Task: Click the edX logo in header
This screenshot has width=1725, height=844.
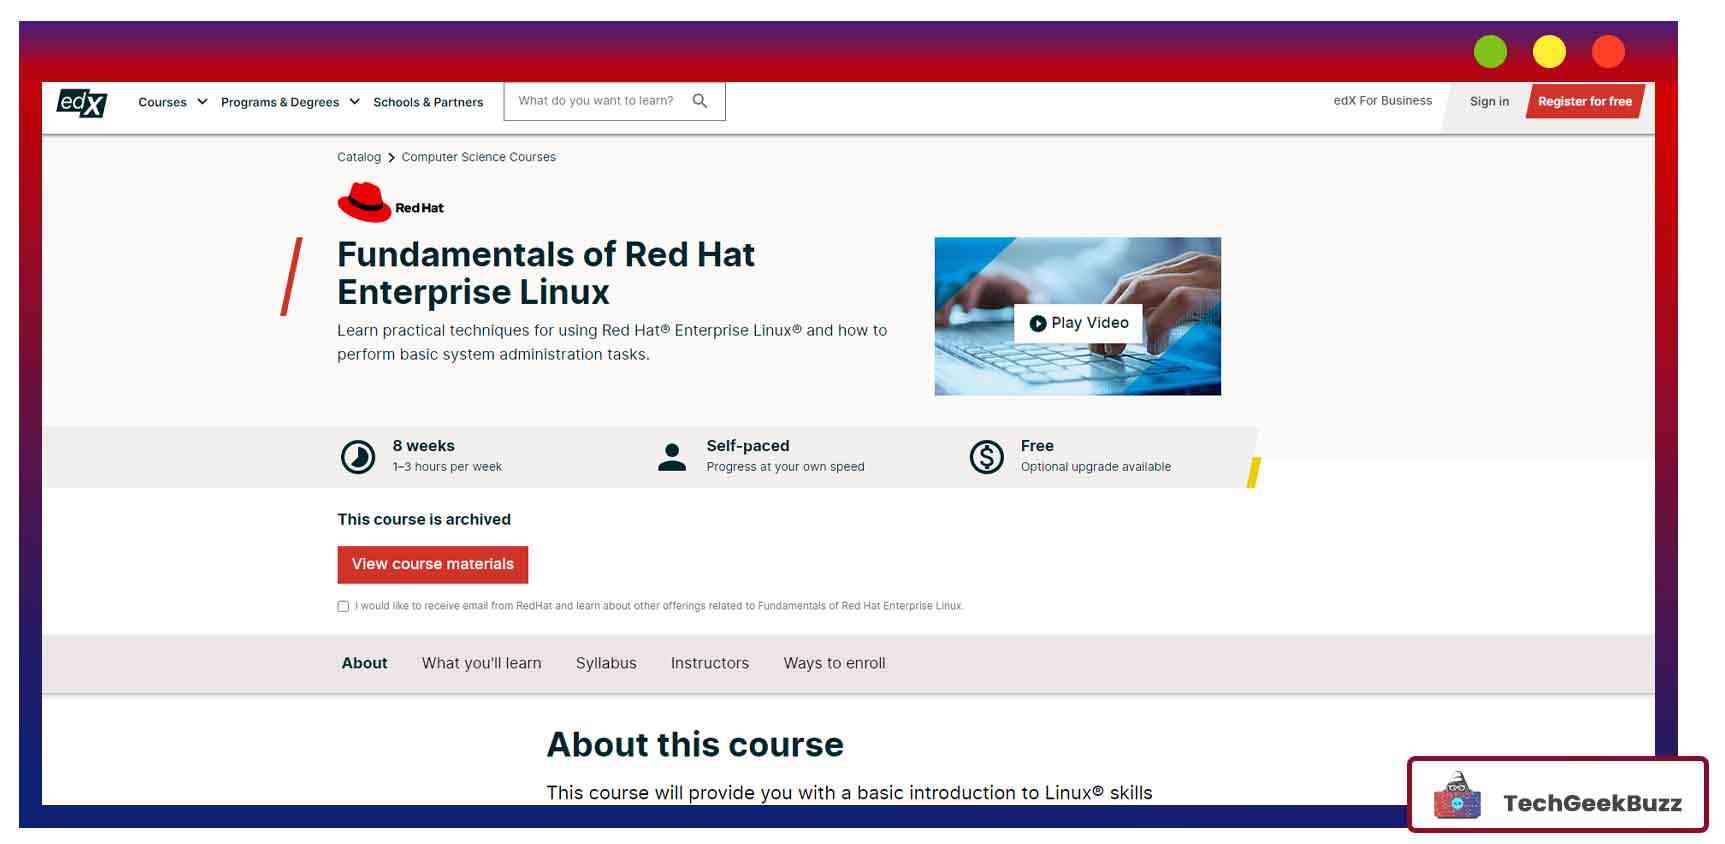Action: tap(81, 102)
